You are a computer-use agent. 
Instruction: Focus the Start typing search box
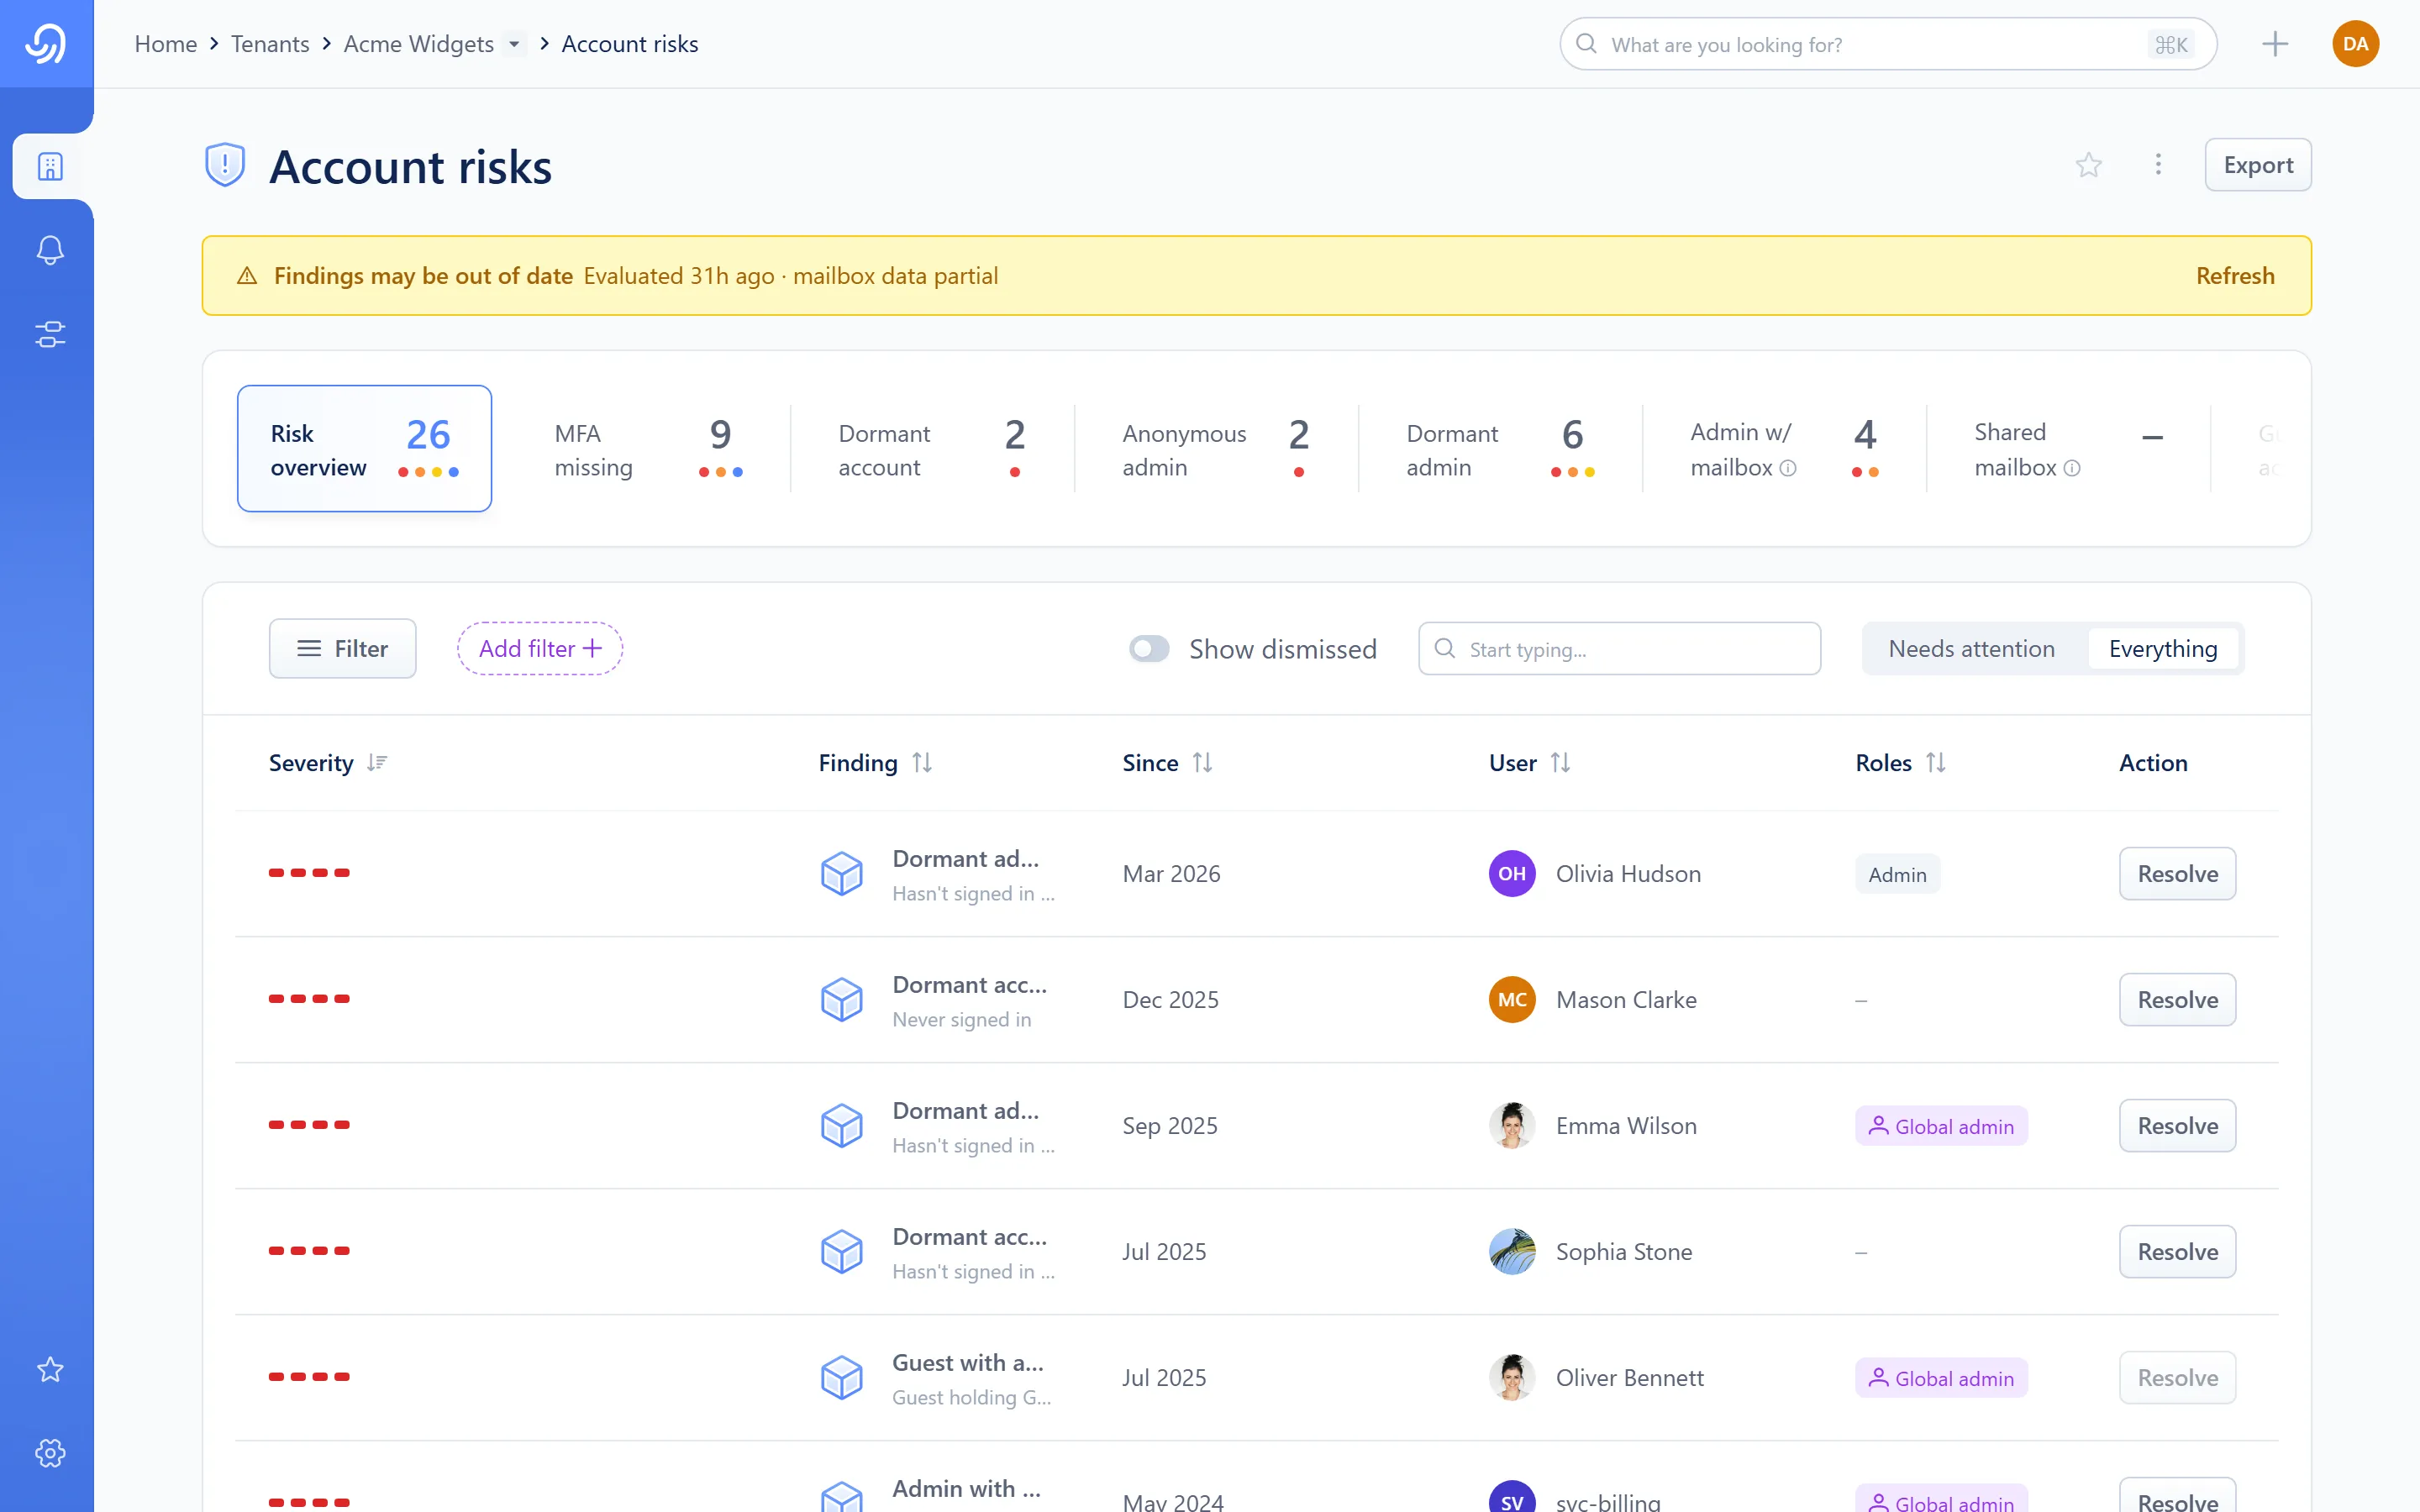coord(1619,649)
